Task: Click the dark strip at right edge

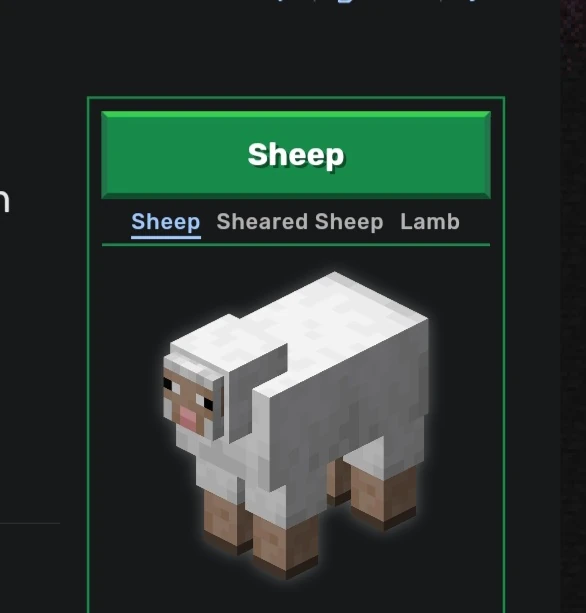Action: [x=573, y=306]
